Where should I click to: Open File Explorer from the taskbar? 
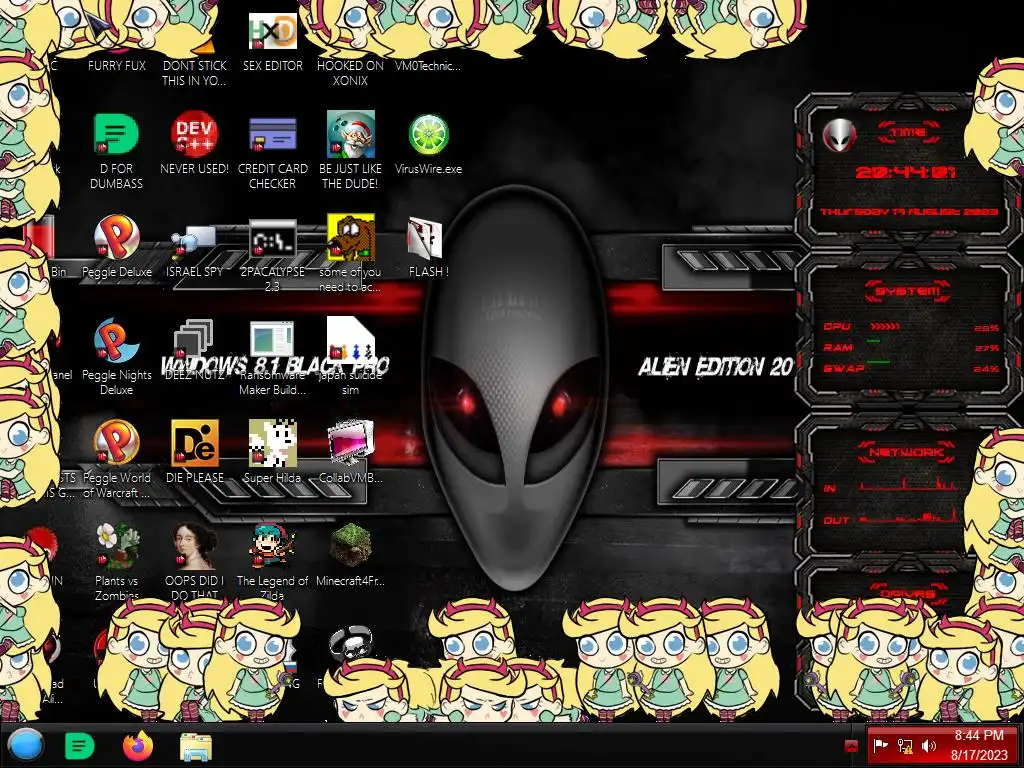pos(196,746)
